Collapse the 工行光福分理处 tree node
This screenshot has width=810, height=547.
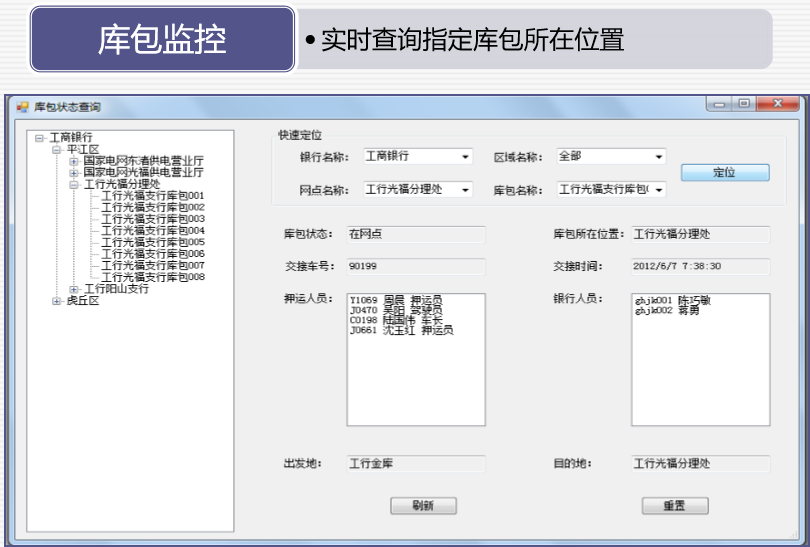point(74,184)
